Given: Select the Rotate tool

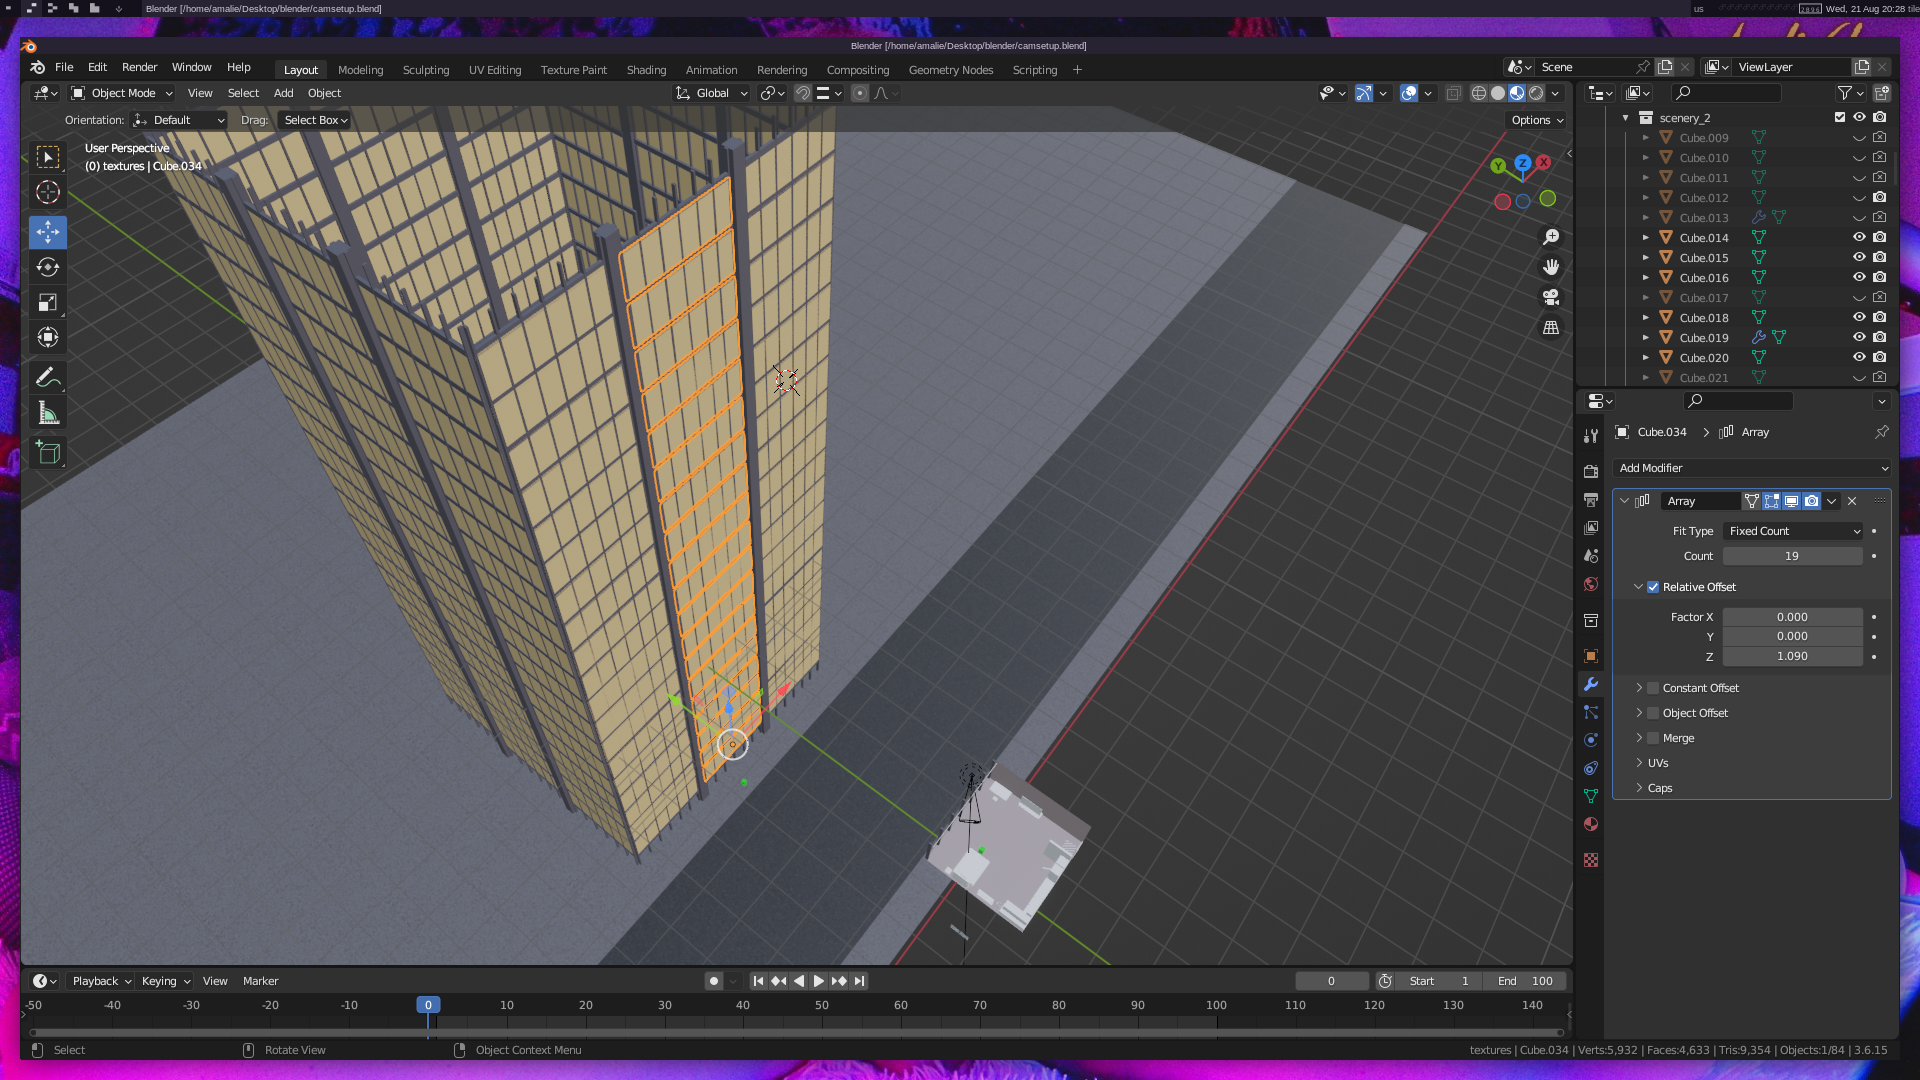Looking at the screenshot, I should tap(47, 267).
